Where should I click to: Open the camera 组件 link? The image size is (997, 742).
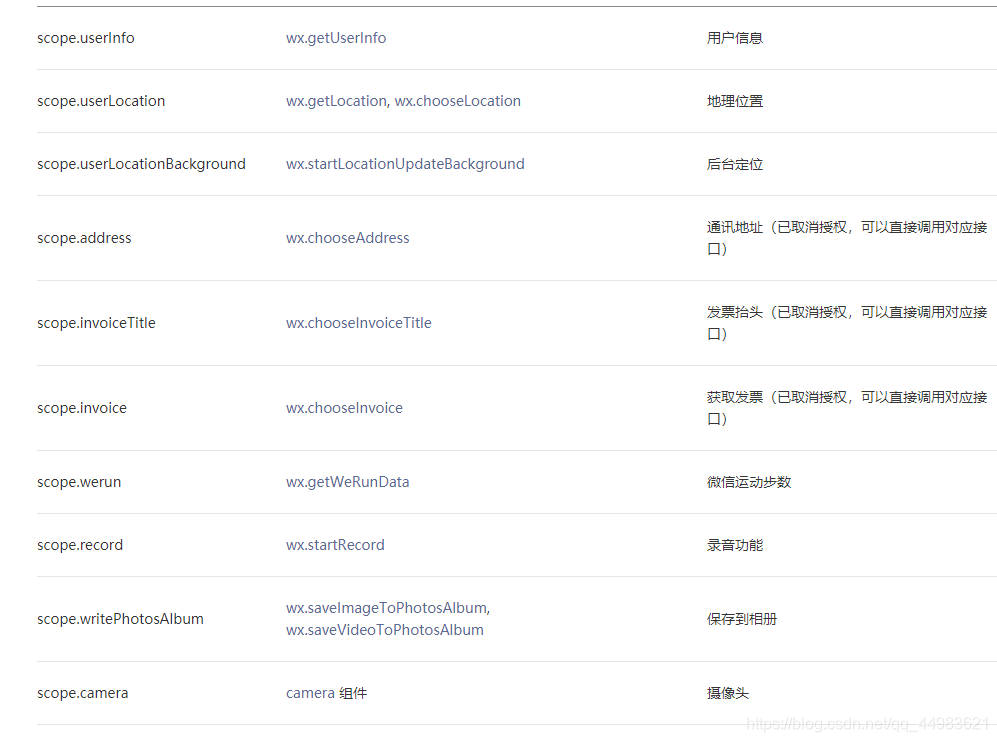(326, 693)
